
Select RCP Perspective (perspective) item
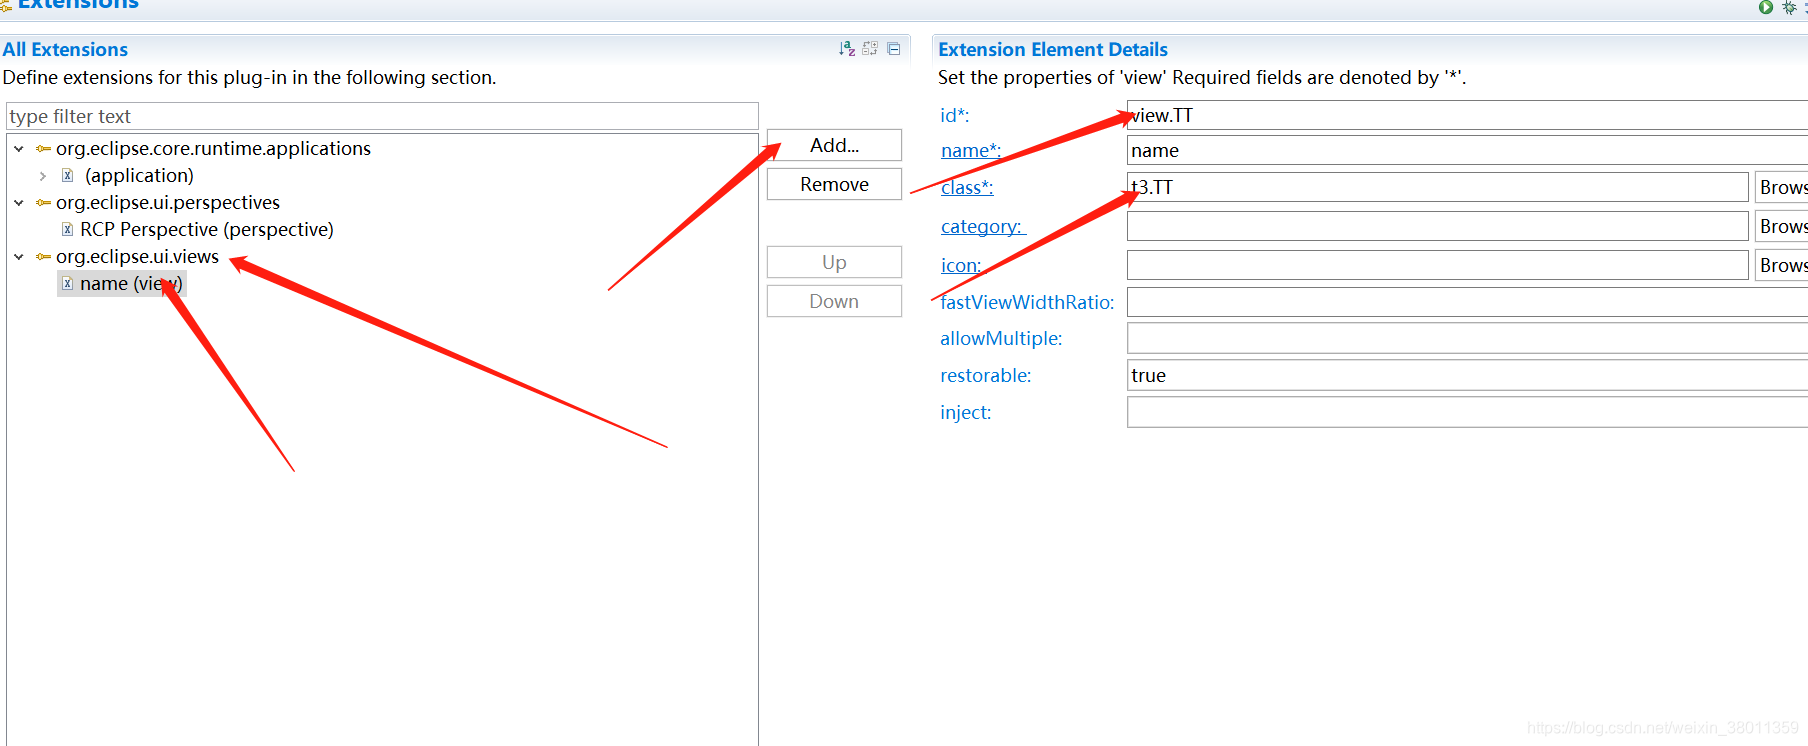click(x=207, y=229)
